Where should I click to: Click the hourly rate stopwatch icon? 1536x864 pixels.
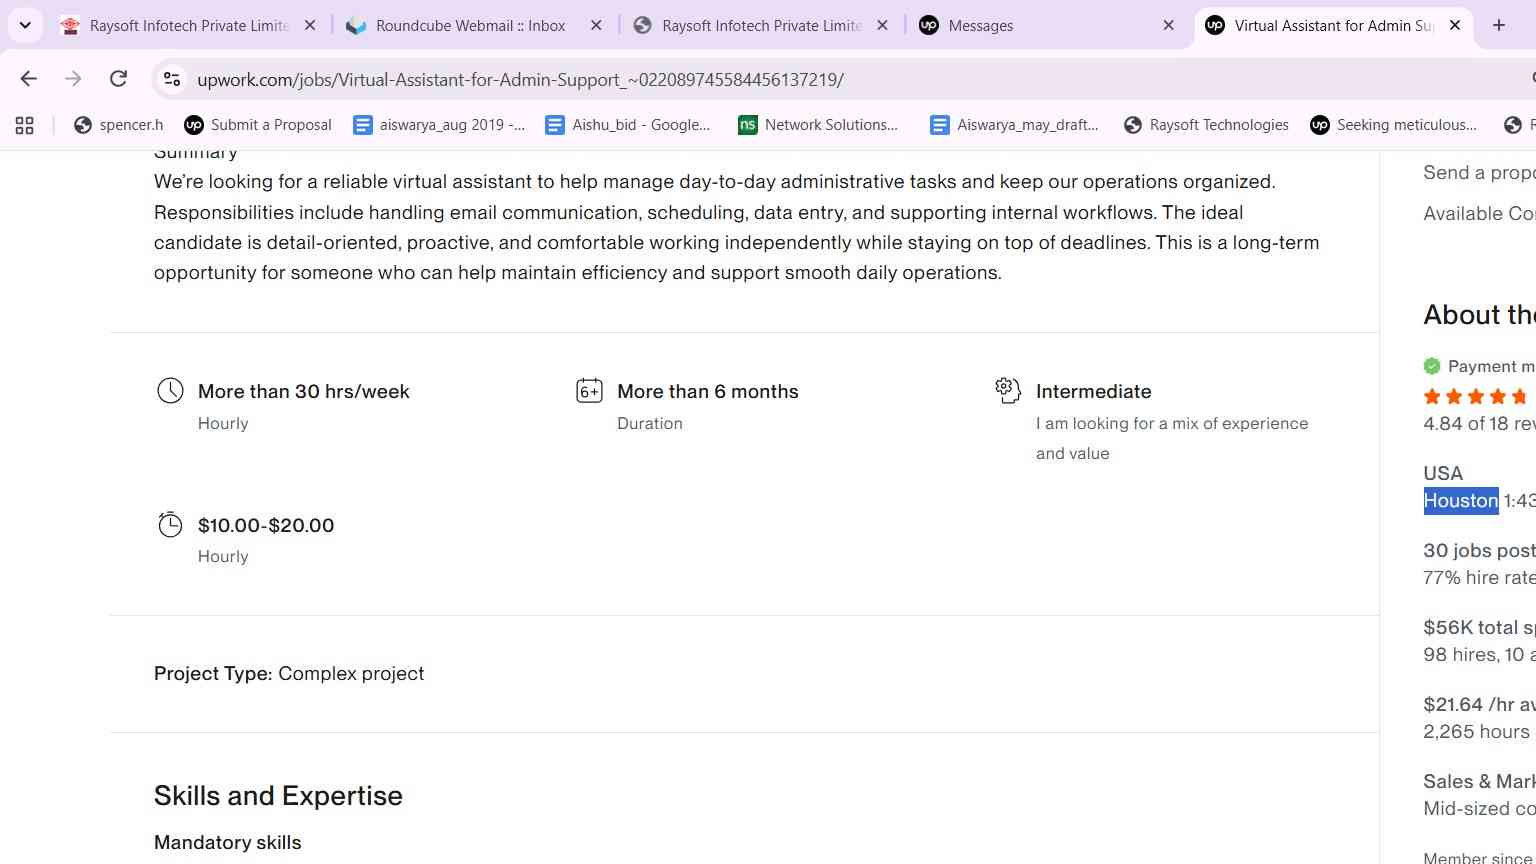point(171,525)
